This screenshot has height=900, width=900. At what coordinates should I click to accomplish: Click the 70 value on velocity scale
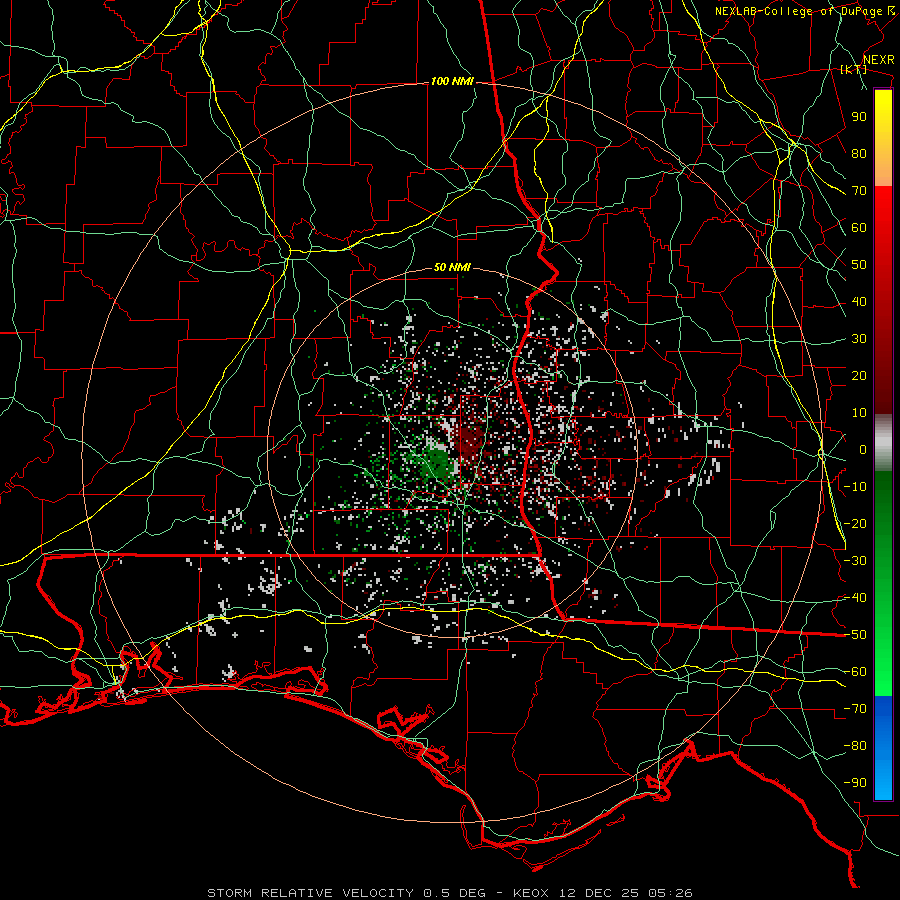pyautogui.click(x=859, y=191)
